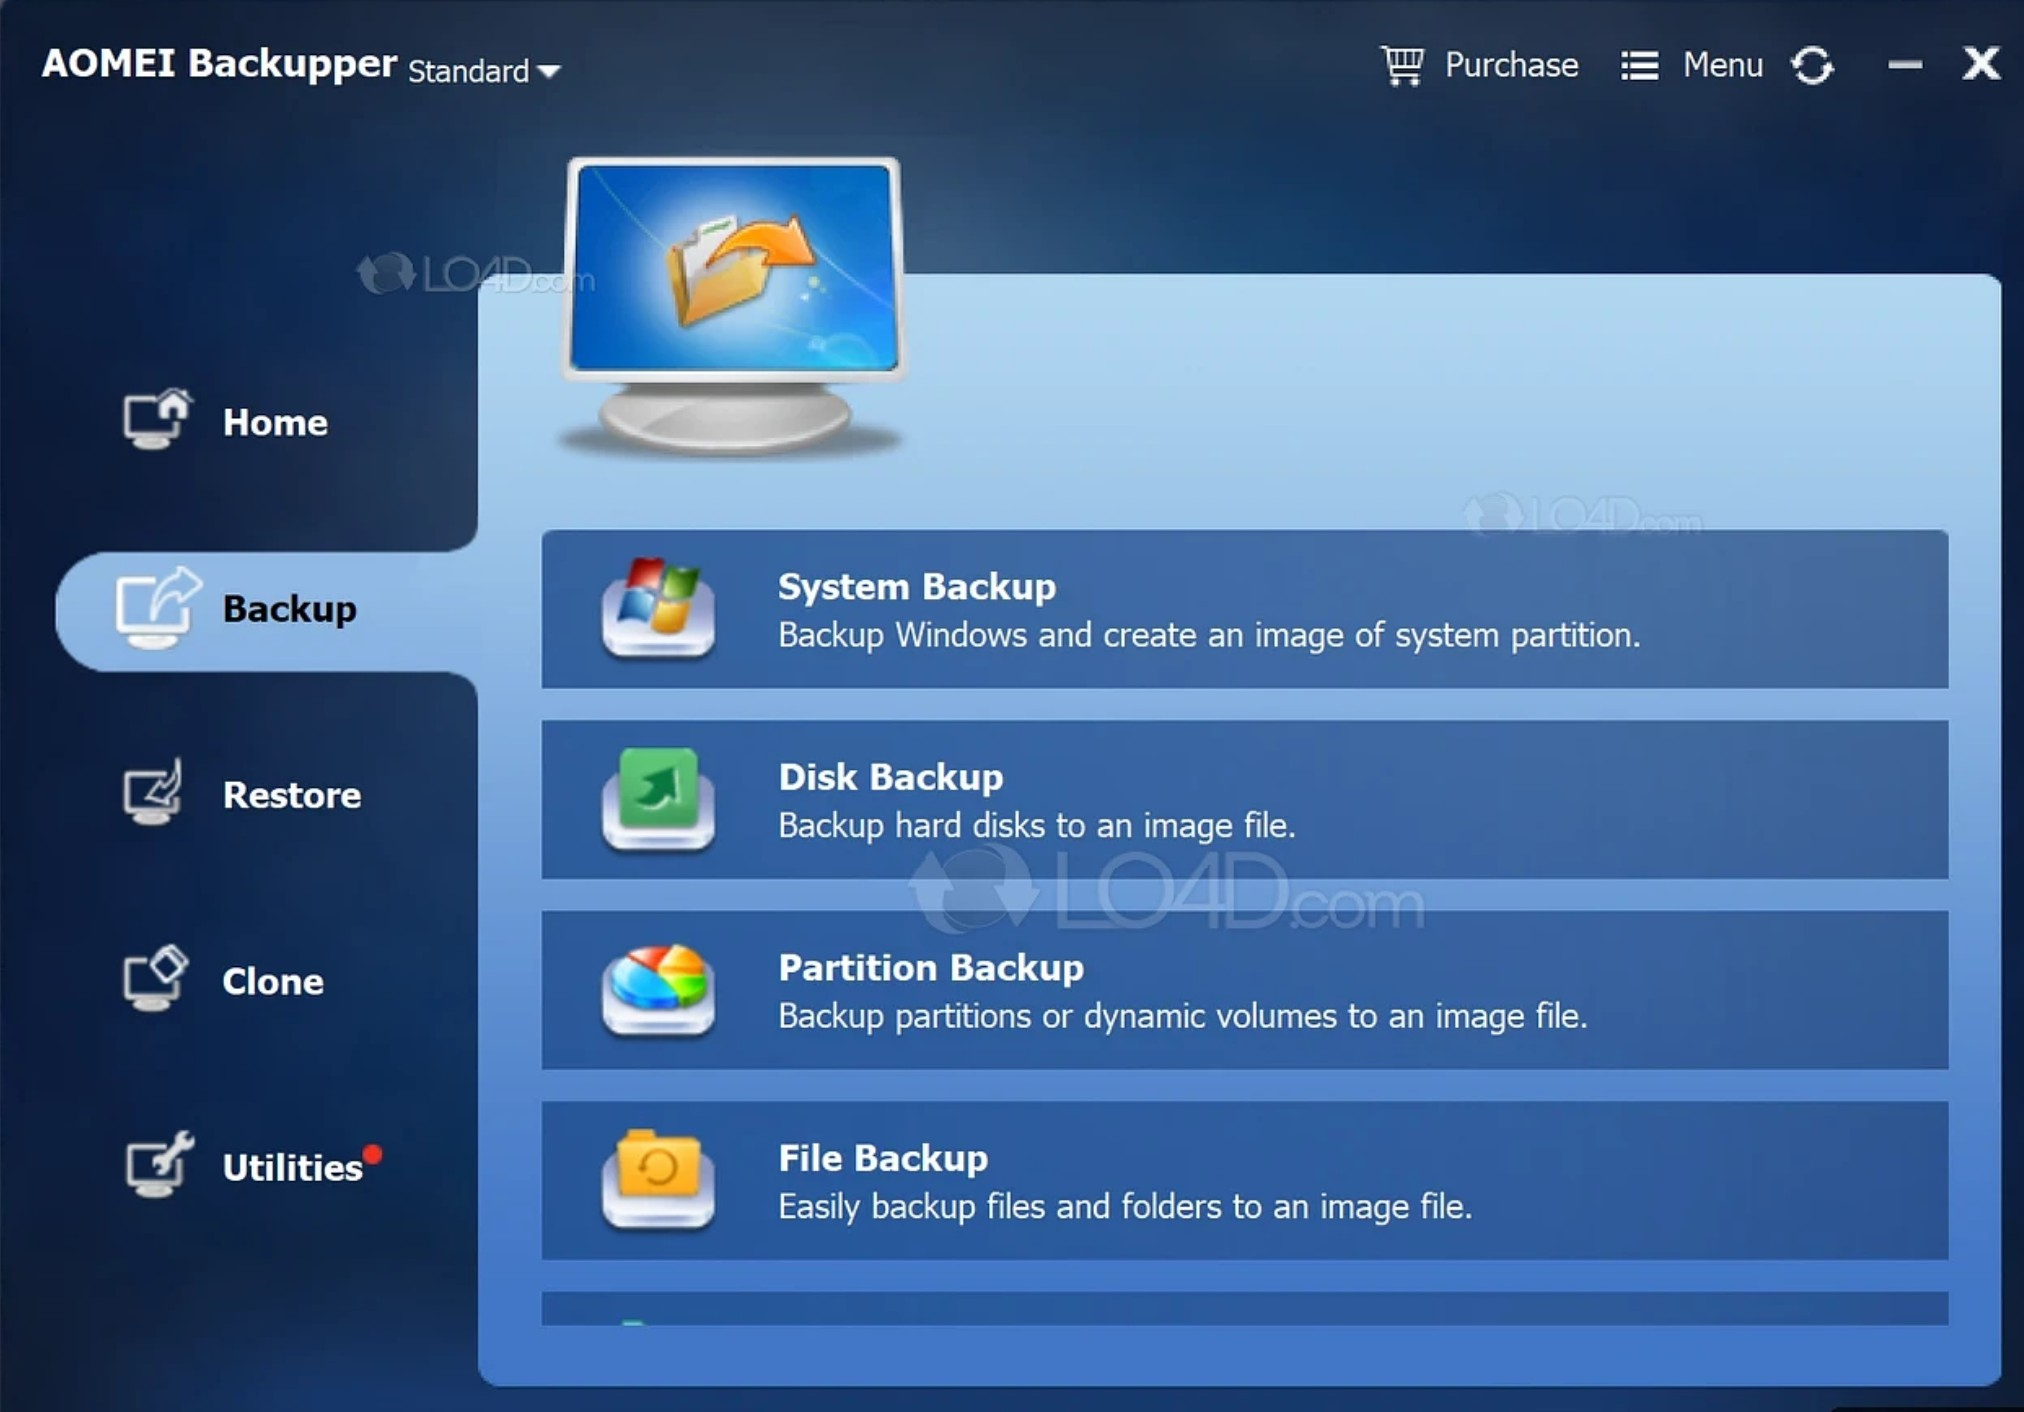The height and width of the screenshot is (1412, 2024).
Task: Select the Backup sidebar tab
Action: point(266,610)
